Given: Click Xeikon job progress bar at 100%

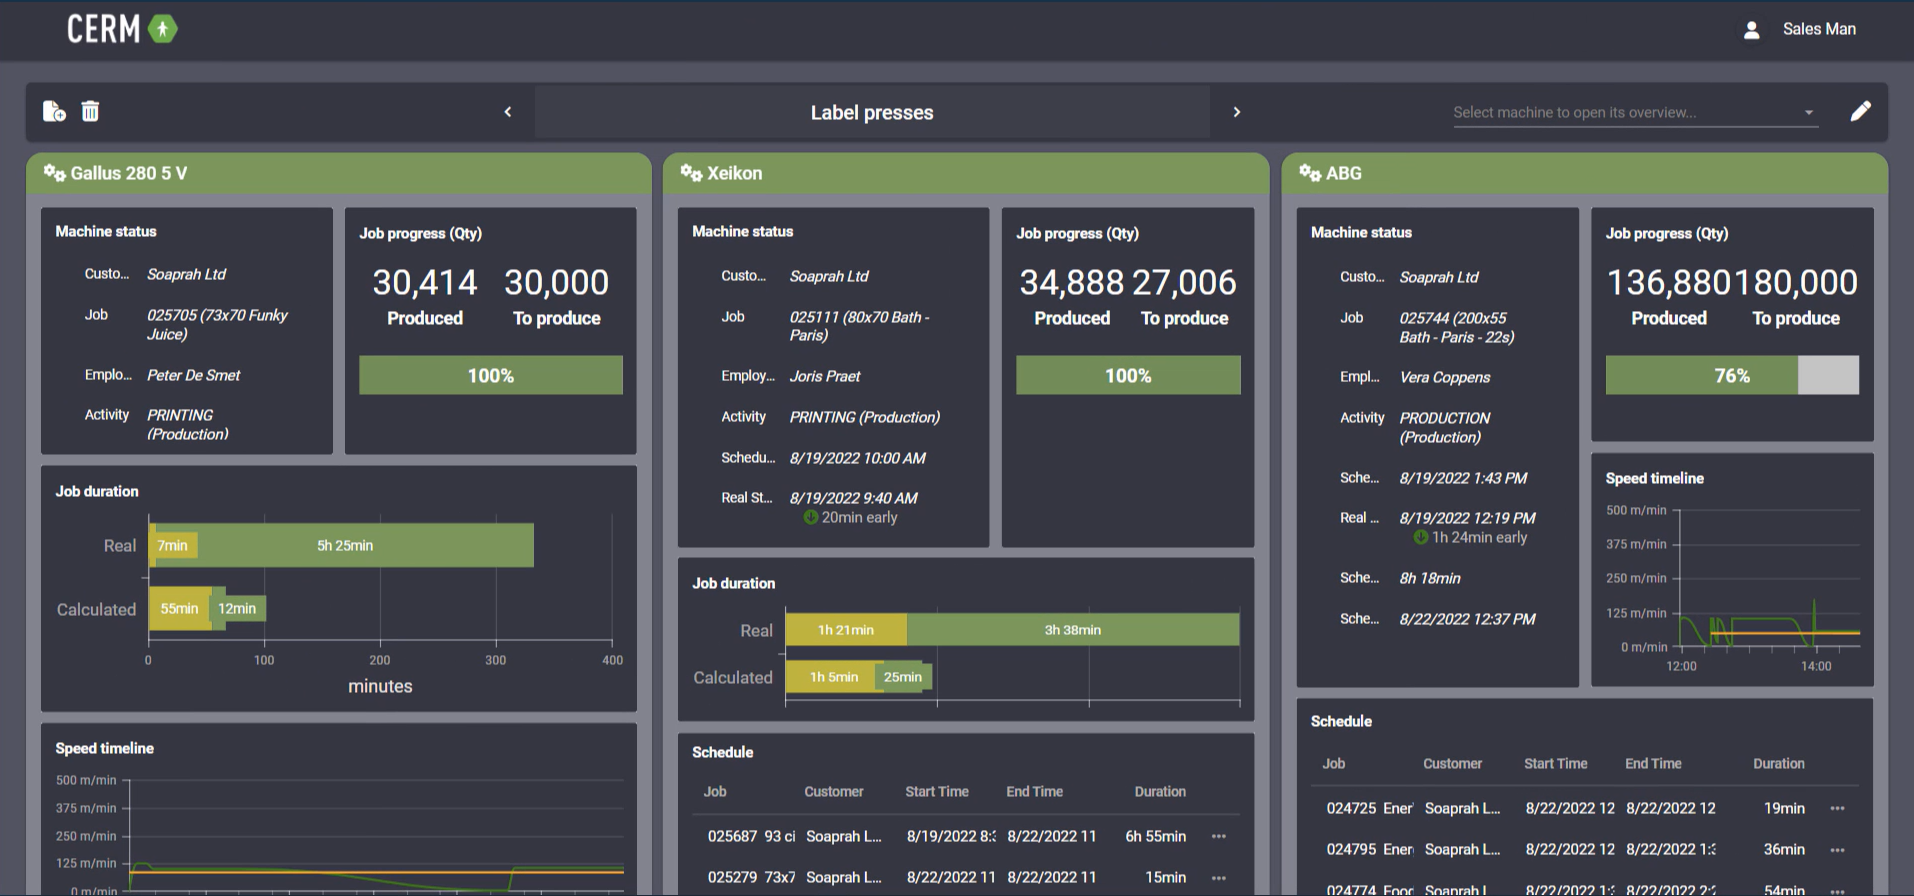Looking at the screenshot, I should 1128,375.
